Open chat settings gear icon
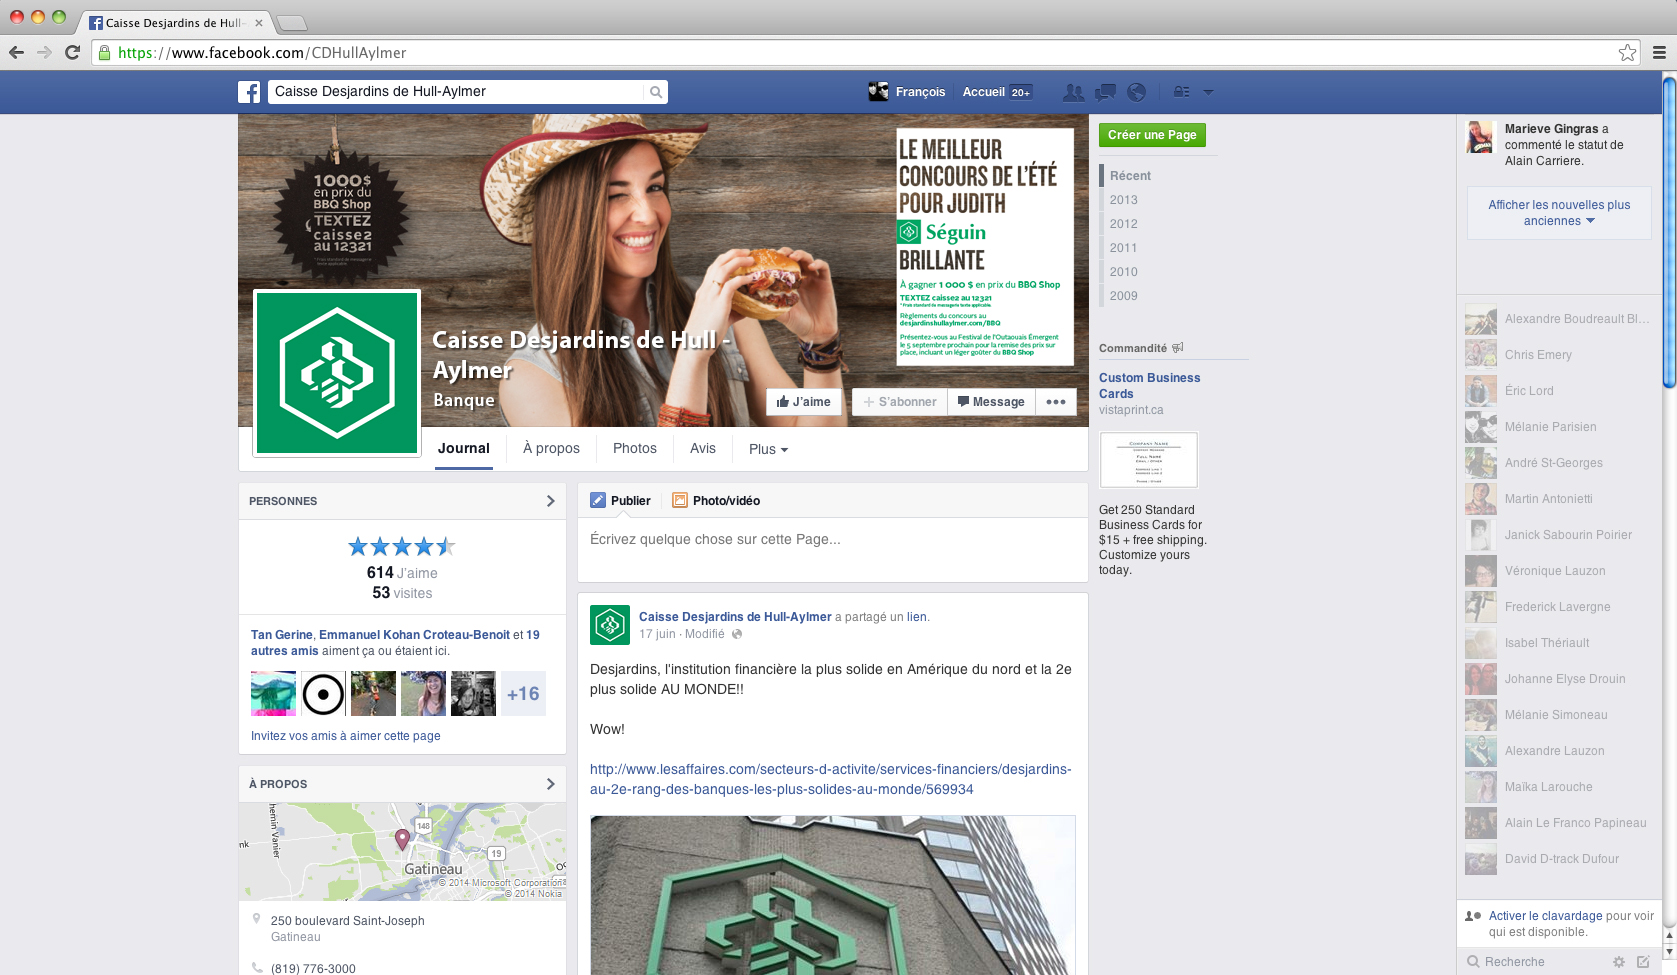This screenshot has height=975, width=1677. [1619, 962]
